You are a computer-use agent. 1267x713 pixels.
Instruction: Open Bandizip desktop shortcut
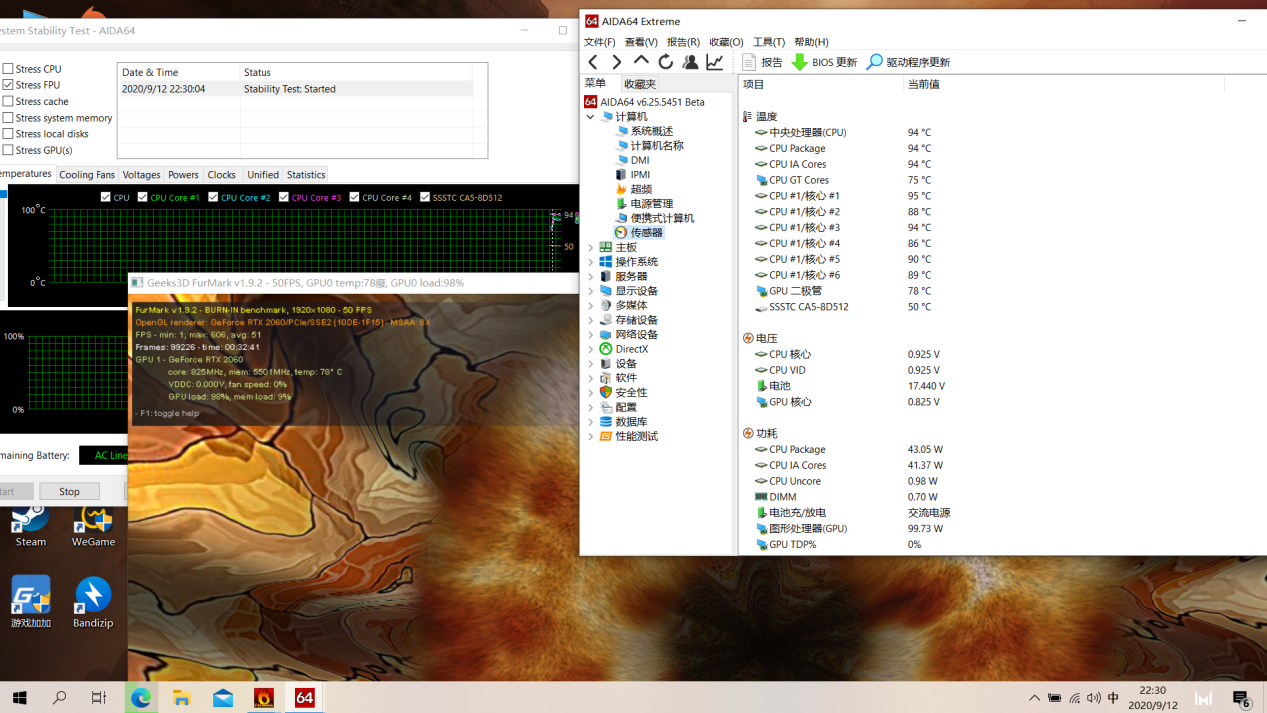93,602
